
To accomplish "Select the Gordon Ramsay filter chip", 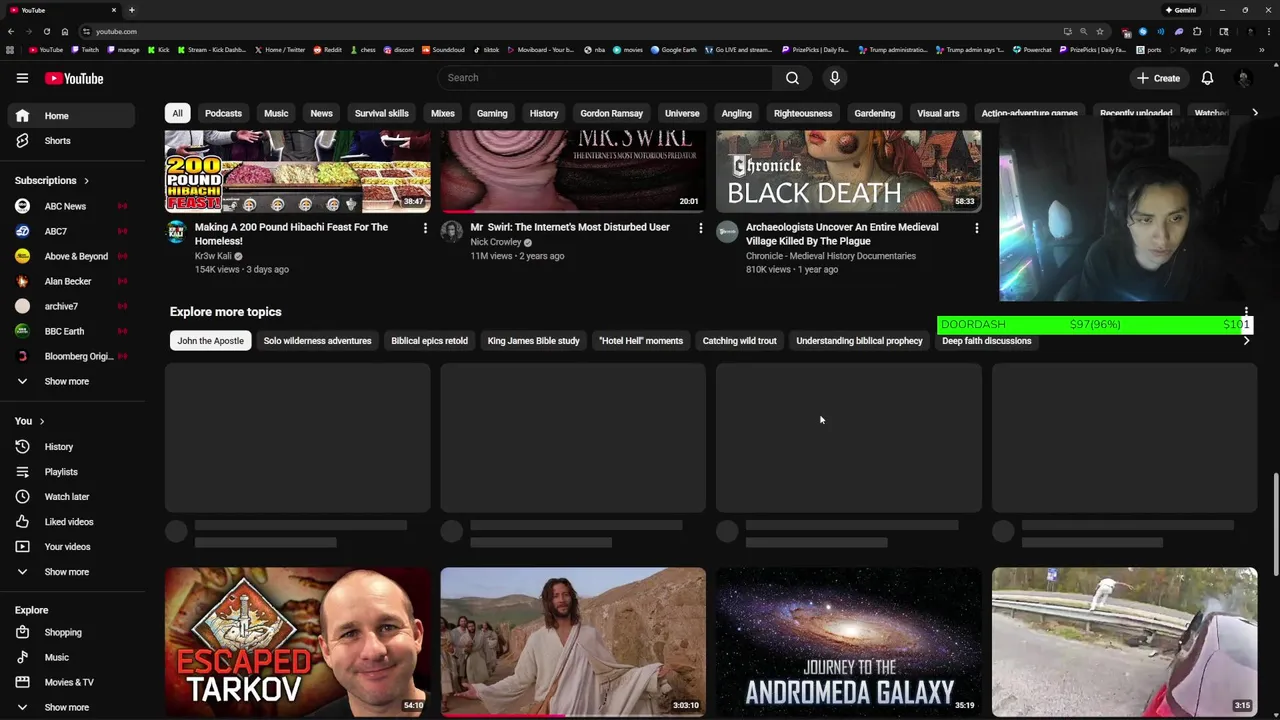I will [x=611, y=113].
